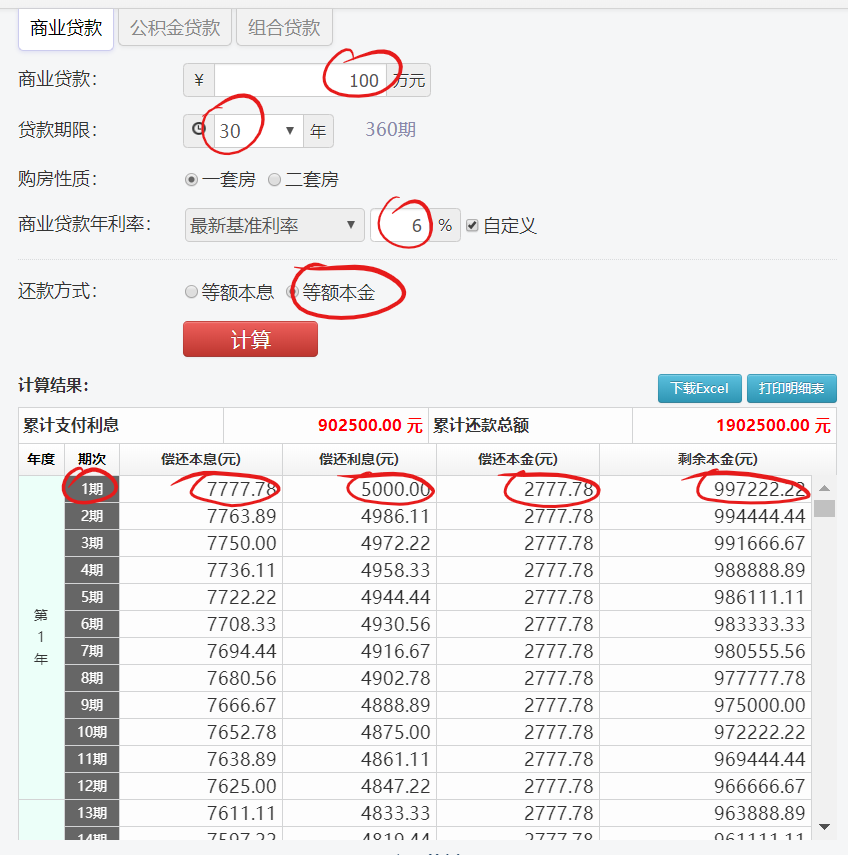The image size is (848, 855).
Task: Click the 360期 term text
Action: point(390,130)
